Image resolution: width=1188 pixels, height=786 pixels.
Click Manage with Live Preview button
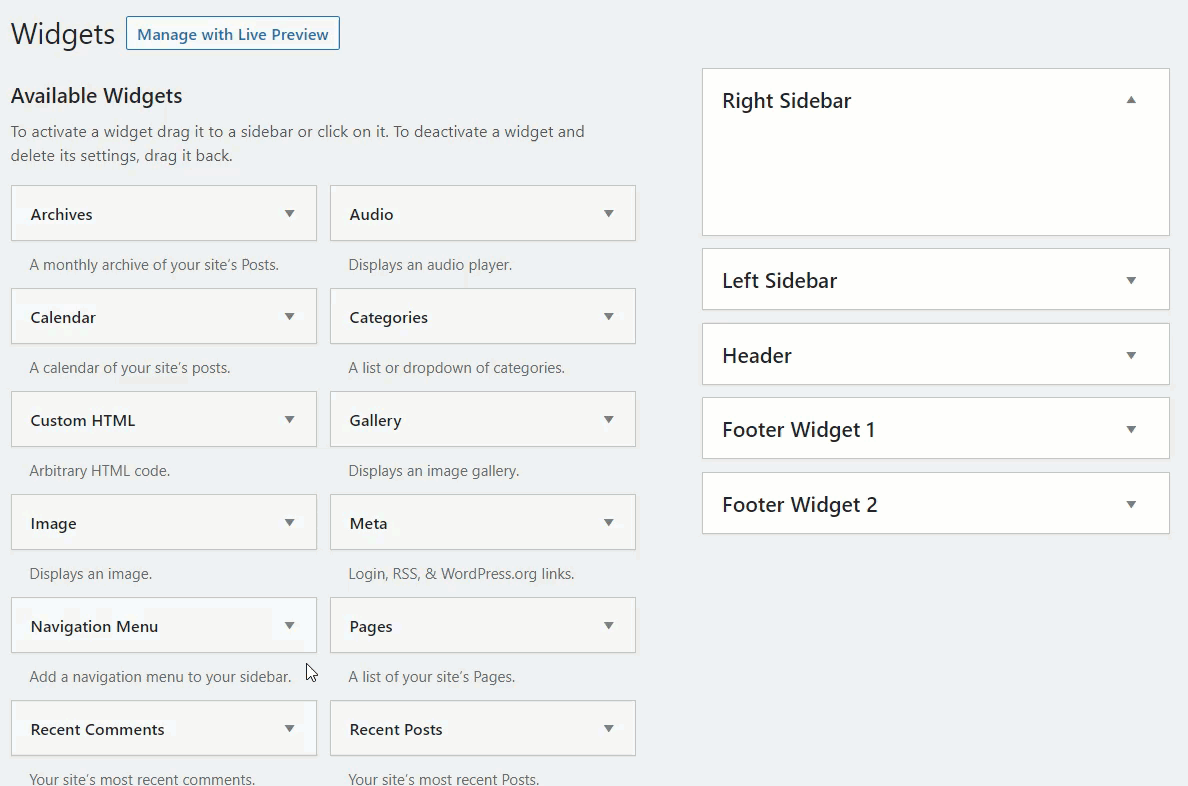click(233, 34)
